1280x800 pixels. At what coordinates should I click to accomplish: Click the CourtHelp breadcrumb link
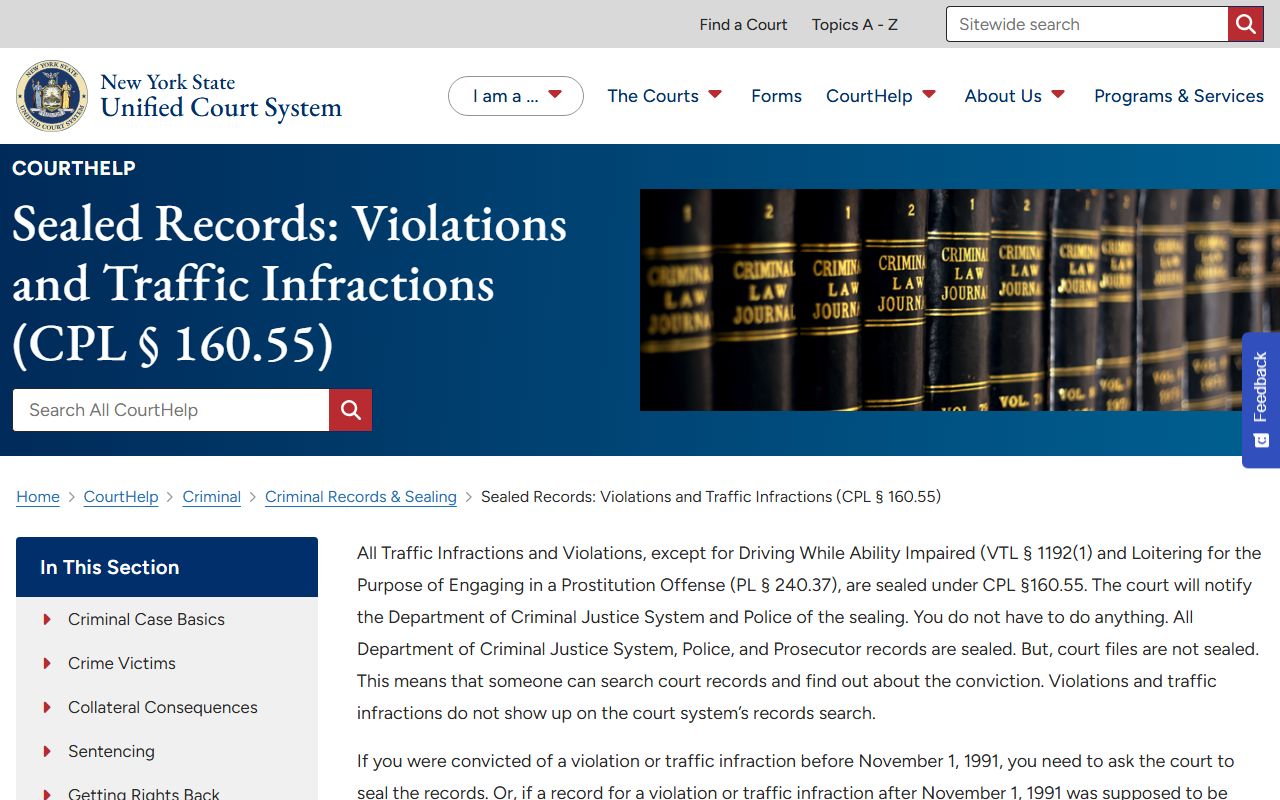tap(121, 497)
